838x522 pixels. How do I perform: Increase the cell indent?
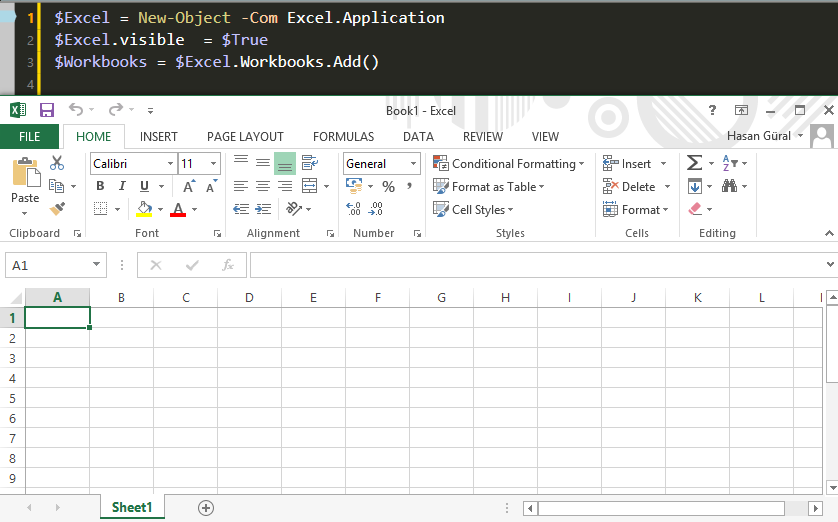pos(263,209)
